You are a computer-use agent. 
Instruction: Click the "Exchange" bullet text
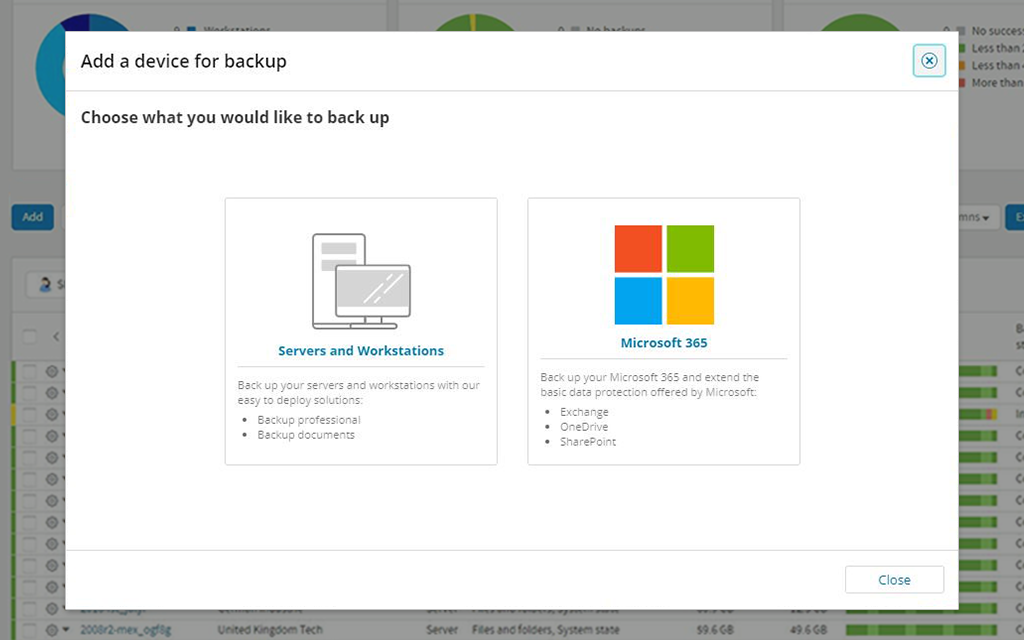pos(584,412)
